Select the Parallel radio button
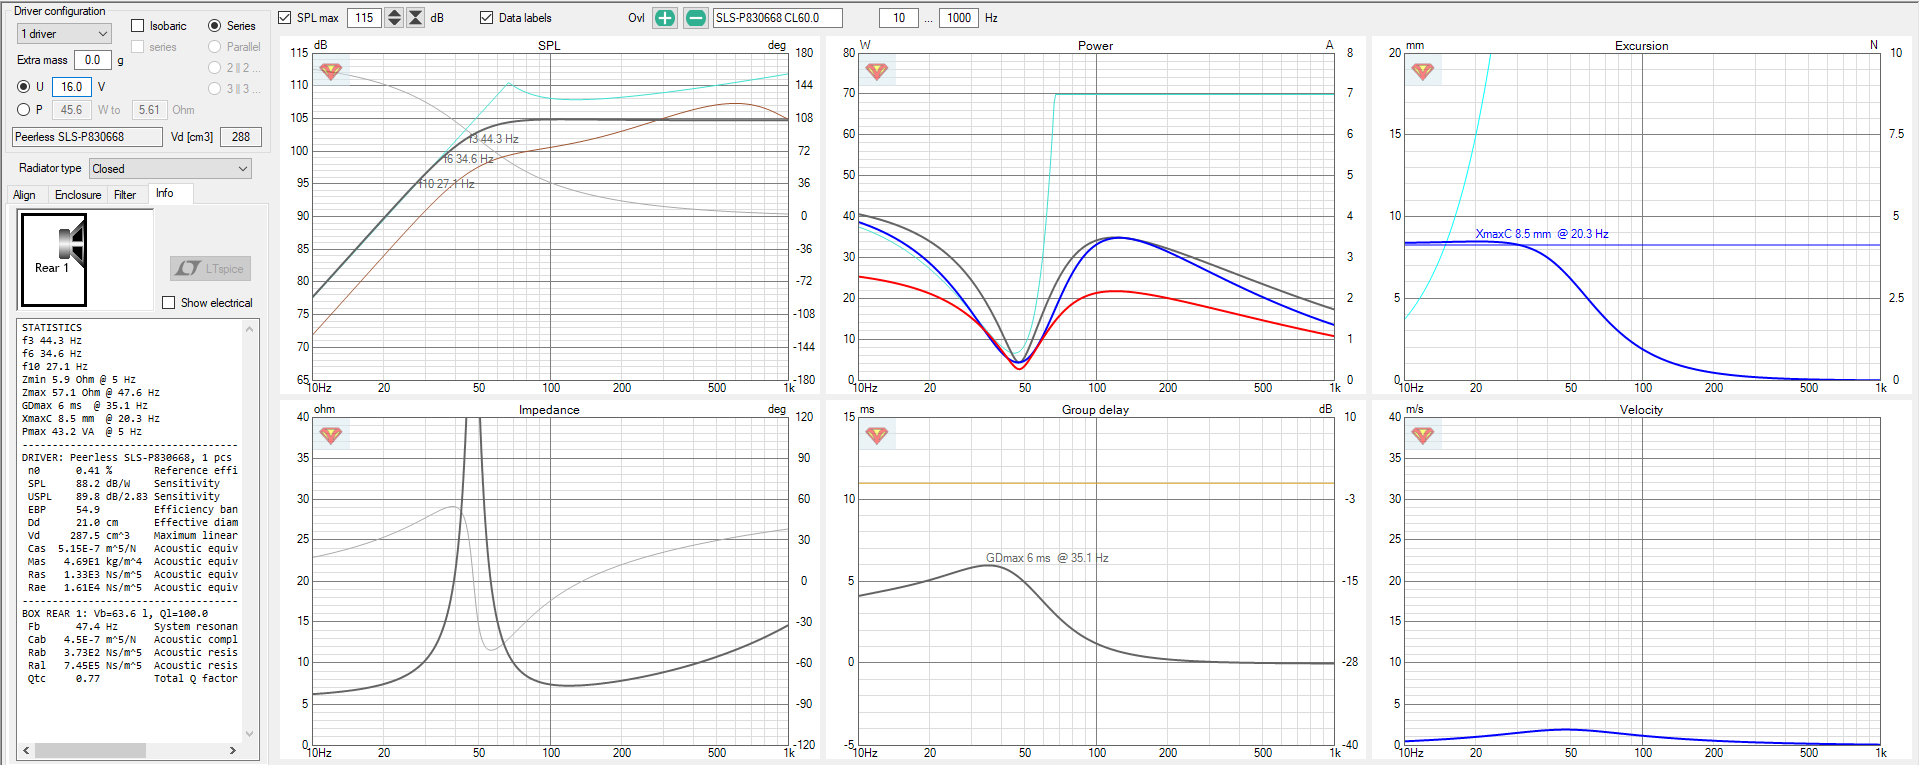This screenshot has height=765, width=1920. click(x=214, y=47)
